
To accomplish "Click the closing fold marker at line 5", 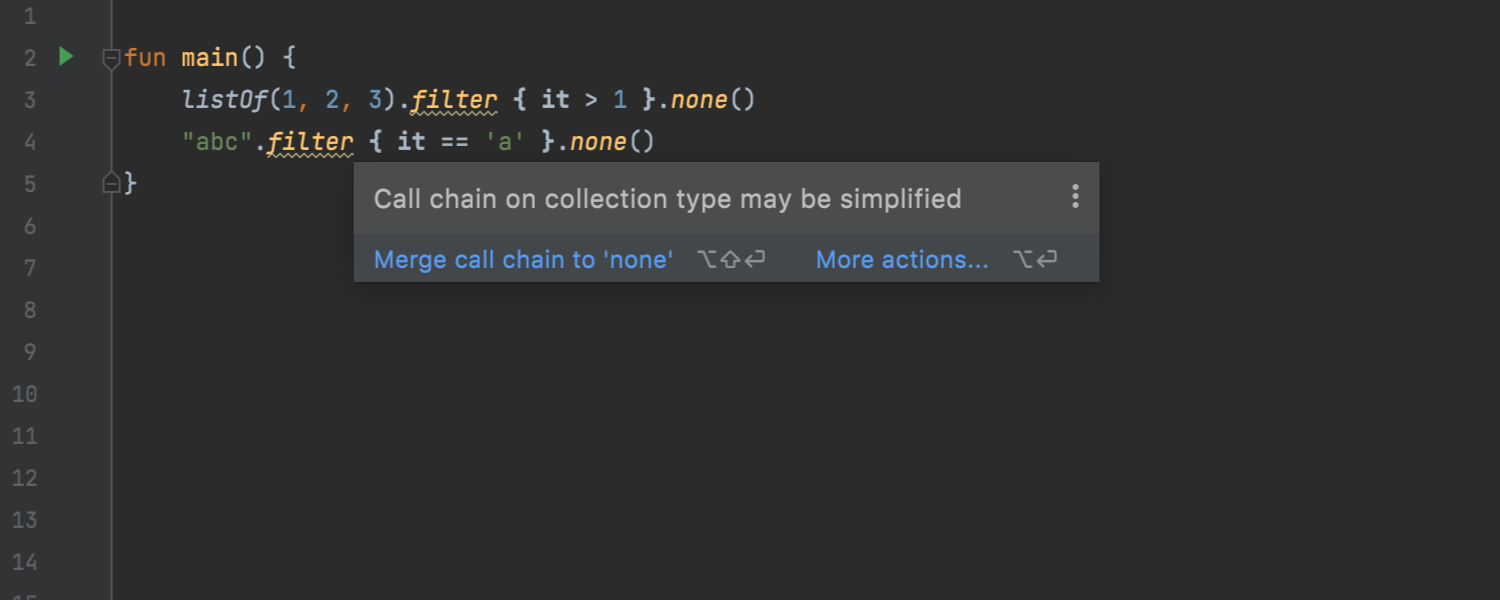I will pyautogui.click(x=112, y=182).
